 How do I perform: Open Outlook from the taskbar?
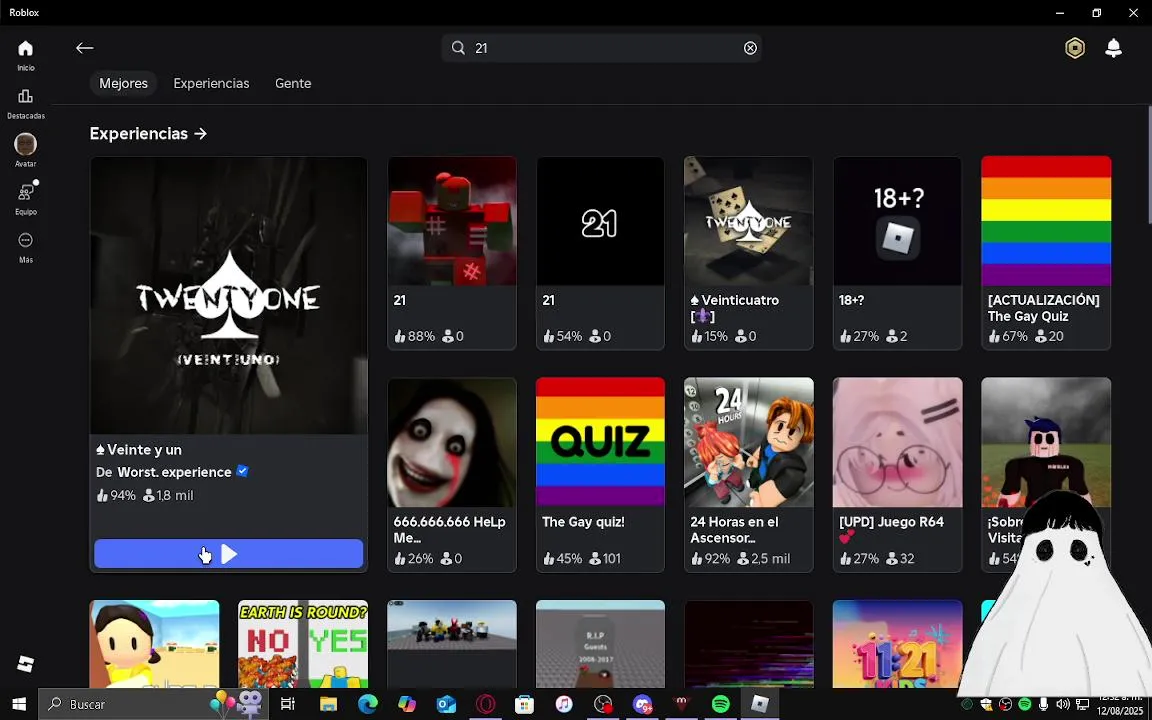click(446, 704)
